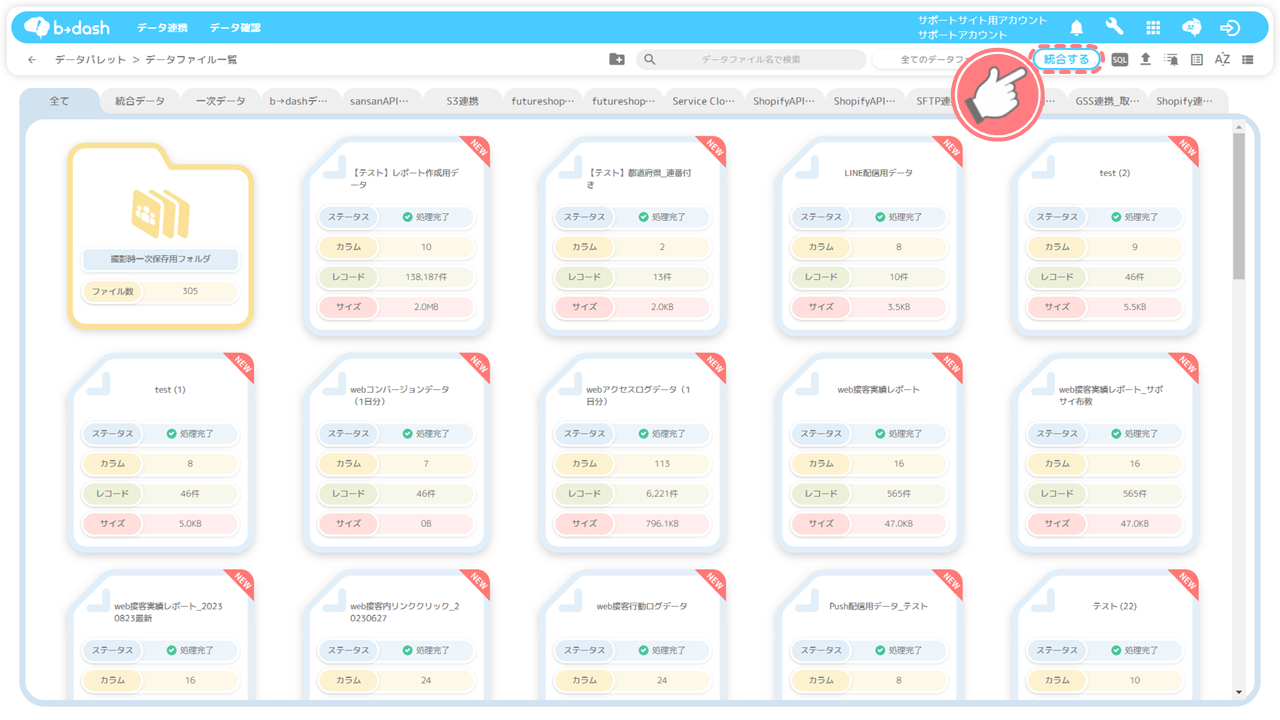1280x720 pixels.
Task: Open the test (1) file card
Action: tap(160, 453)
